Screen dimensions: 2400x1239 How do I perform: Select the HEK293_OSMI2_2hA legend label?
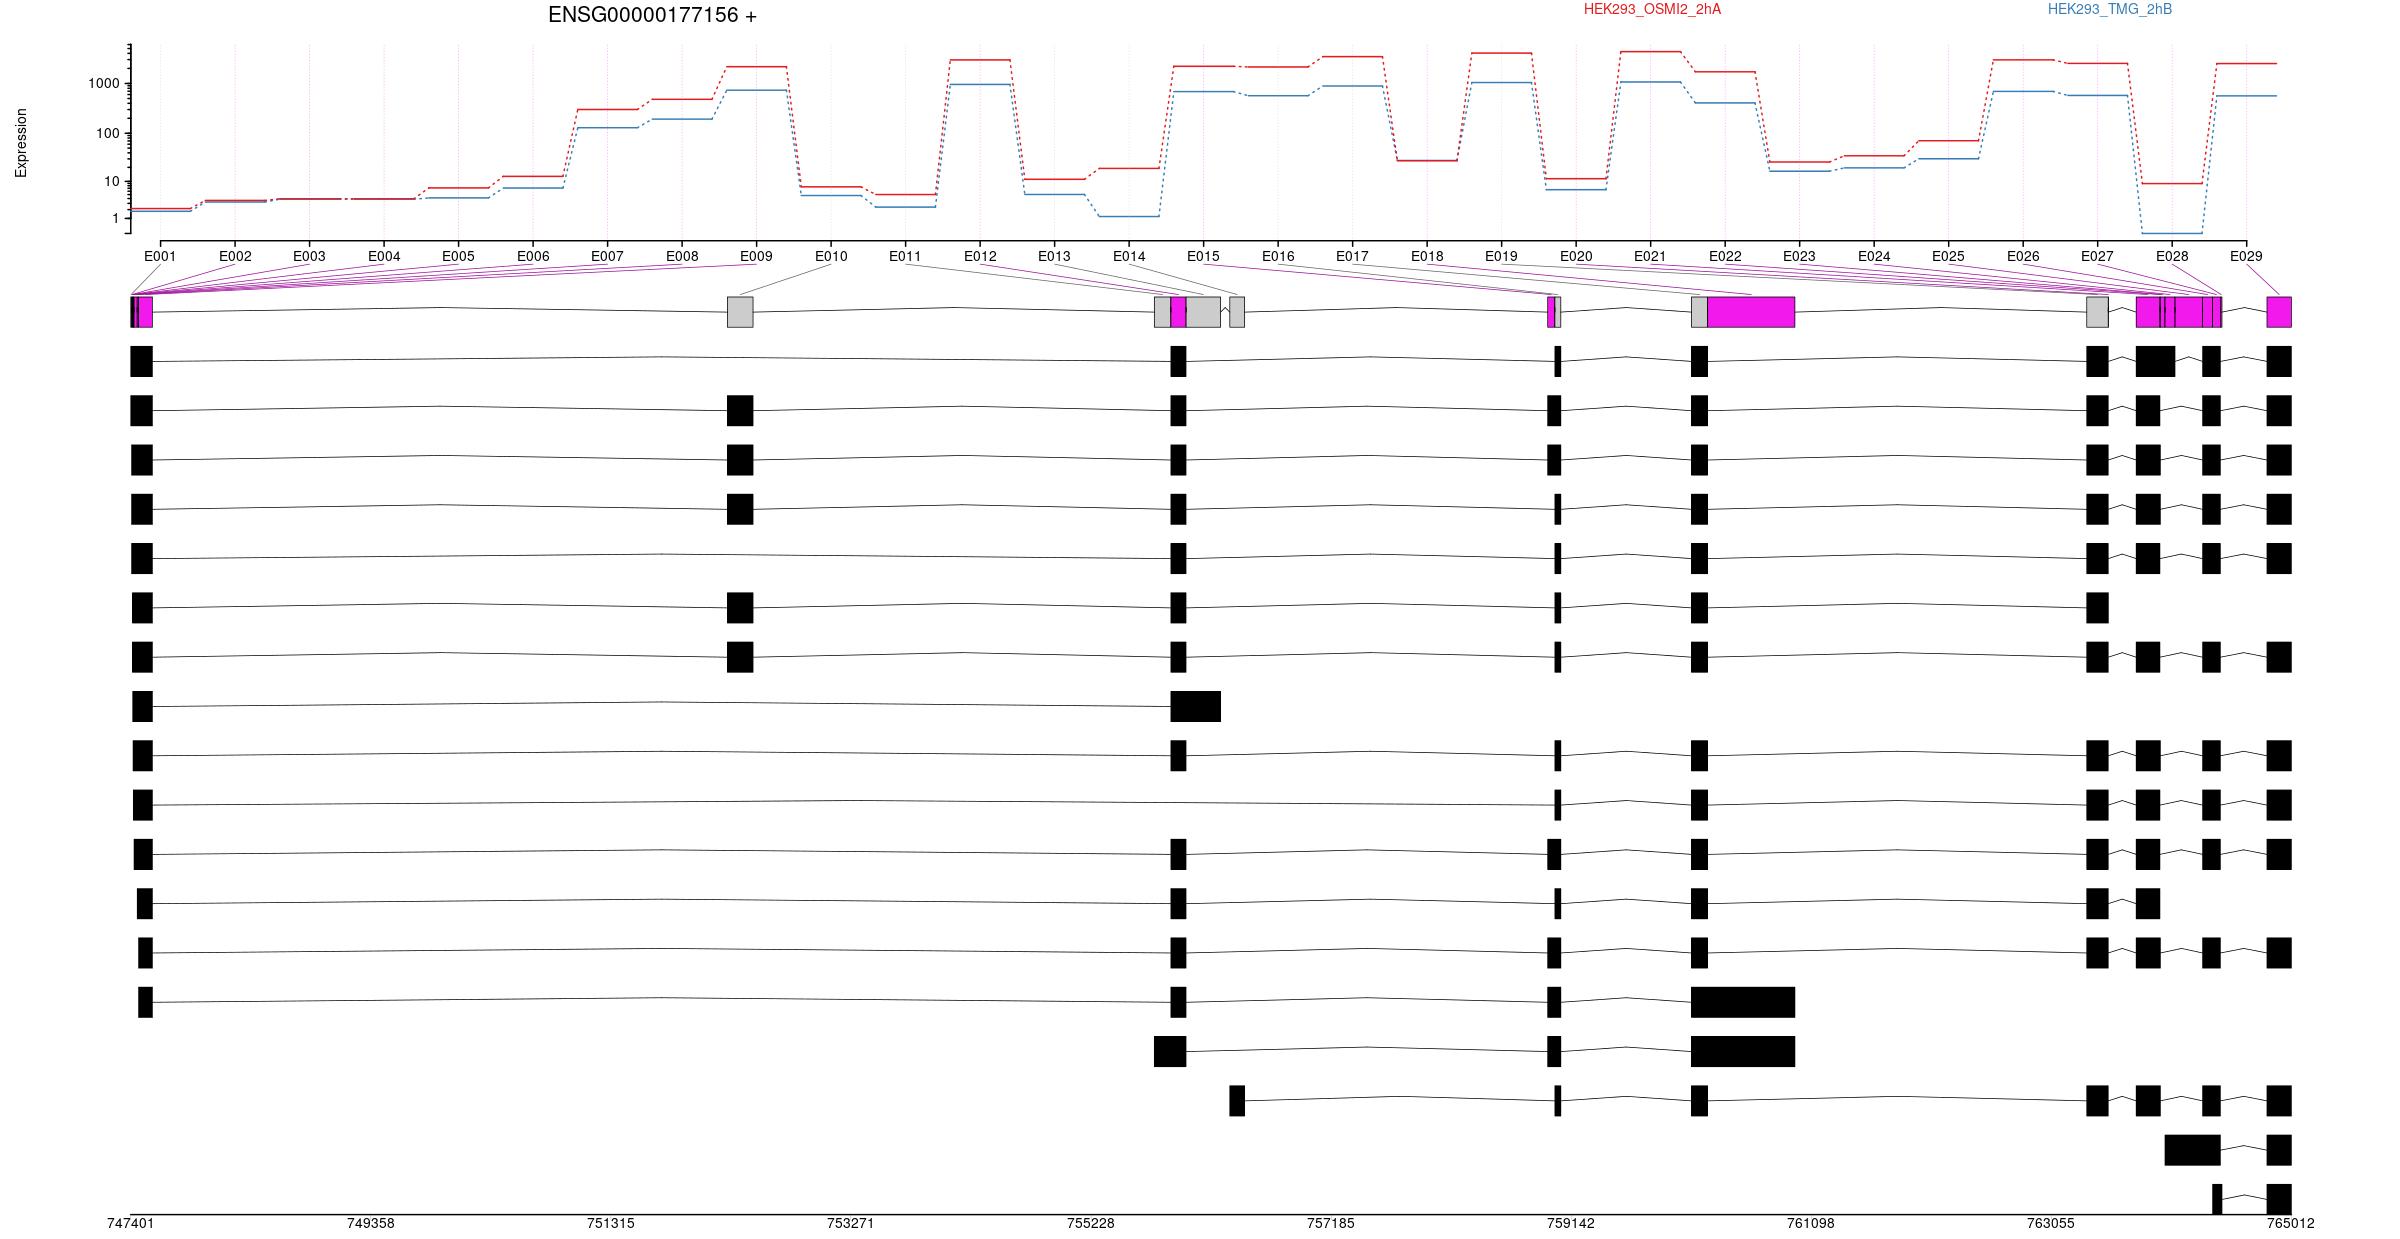click(1652, 9)
